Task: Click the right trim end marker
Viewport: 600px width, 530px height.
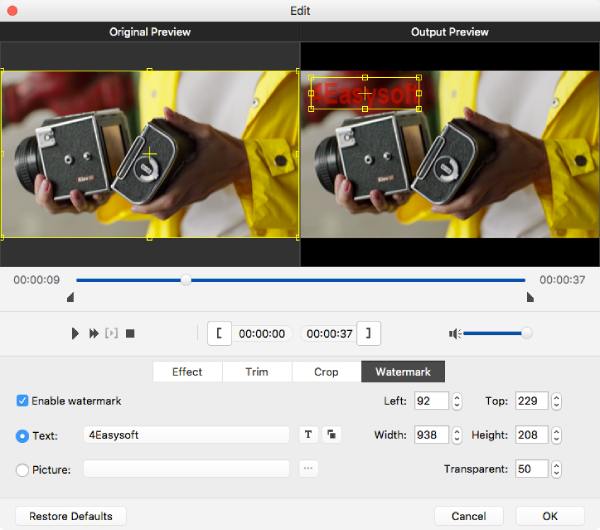Action: click(530, 297)
